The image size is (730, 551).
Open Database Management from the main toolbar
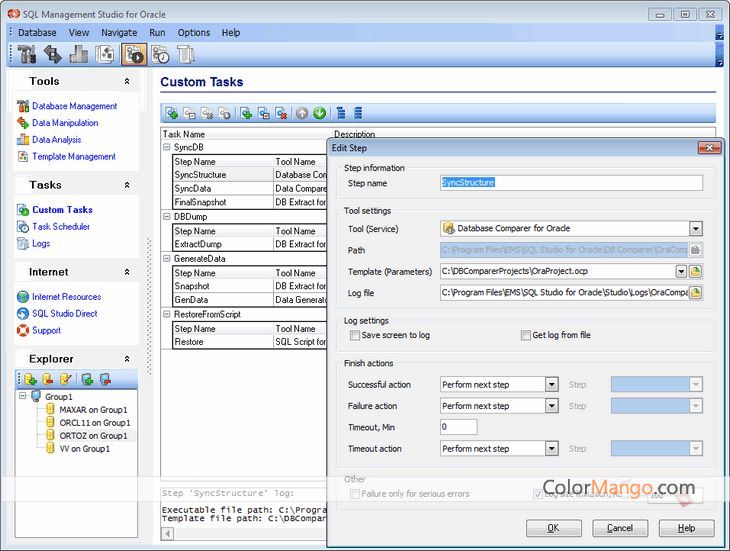tap(27, 54)
